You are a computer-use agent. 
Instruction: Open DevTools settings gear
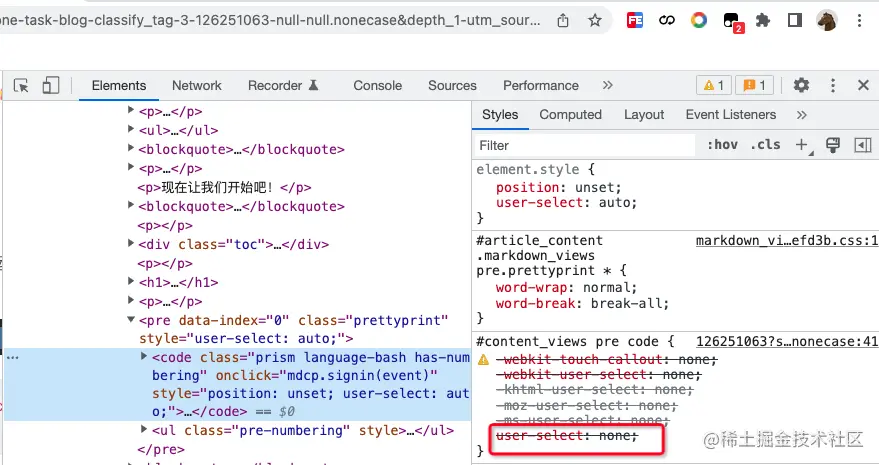point(801,85)
